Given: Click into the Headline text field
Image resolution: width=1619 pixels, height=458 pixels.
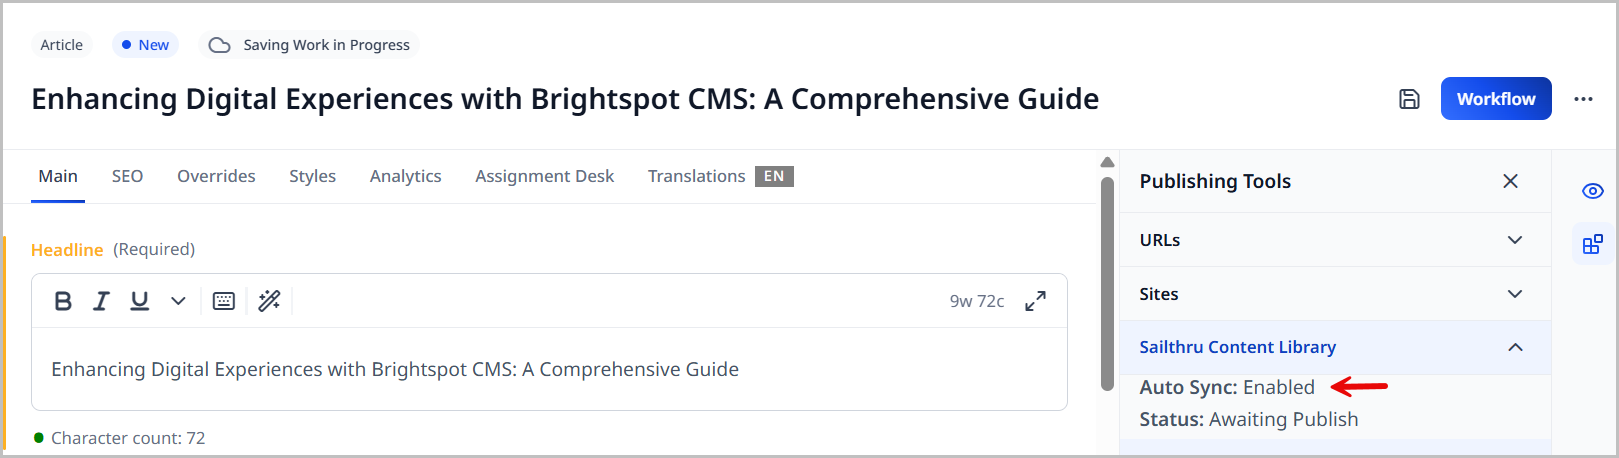Looking at the screenshot, I should pos(548,370).
